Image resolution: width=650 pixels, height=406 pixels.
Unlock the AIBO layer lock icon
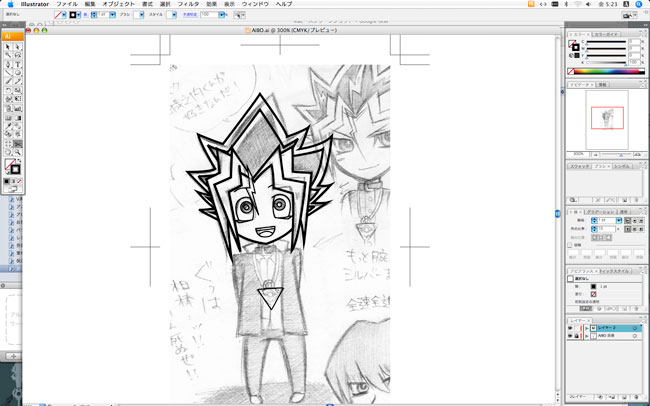pos(577,336)
